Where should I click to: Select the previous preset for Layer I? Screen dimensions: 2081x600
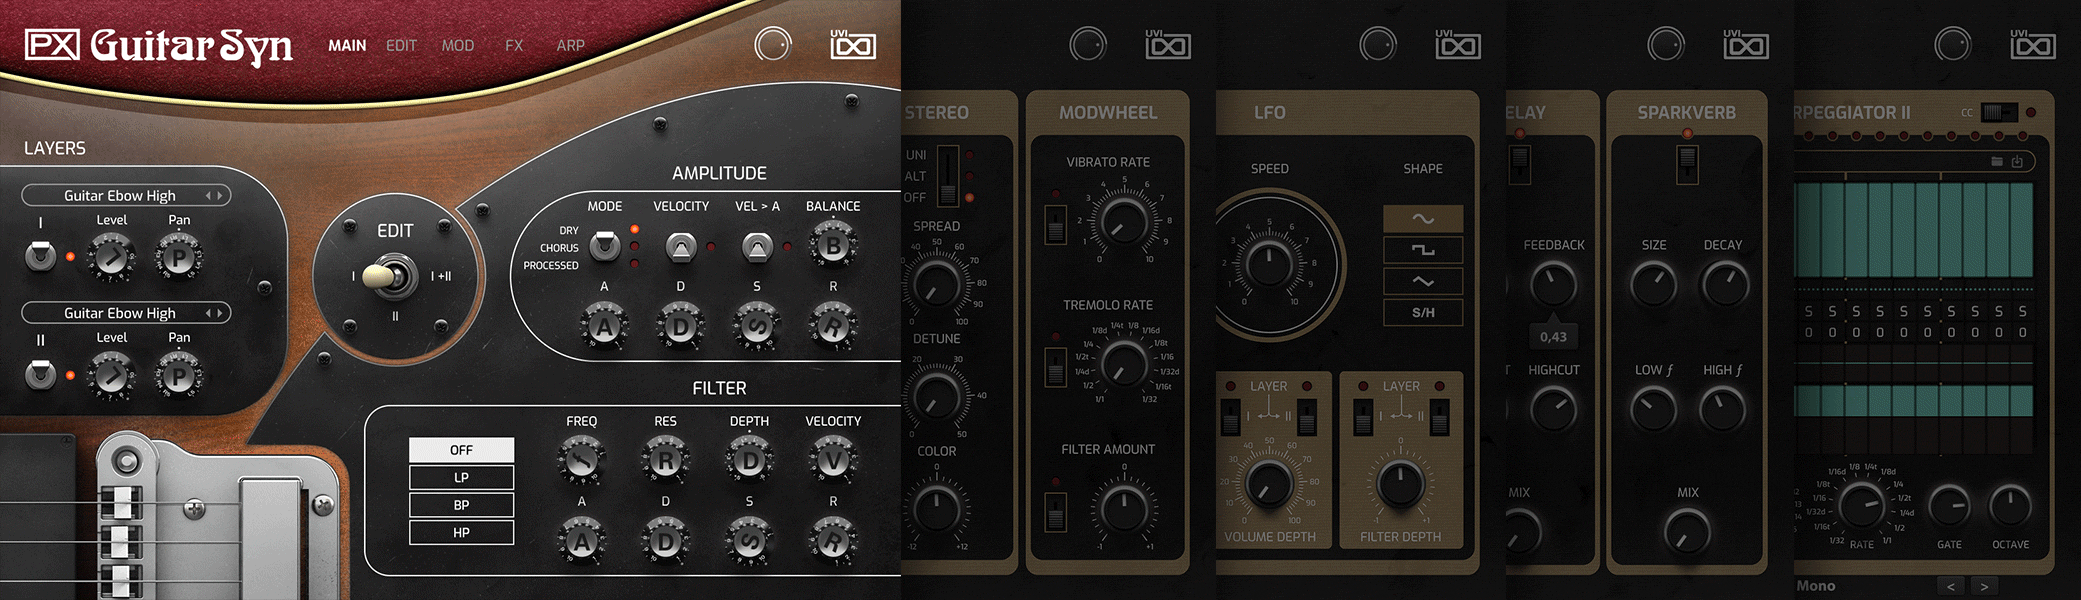click(x=208, y=195)
